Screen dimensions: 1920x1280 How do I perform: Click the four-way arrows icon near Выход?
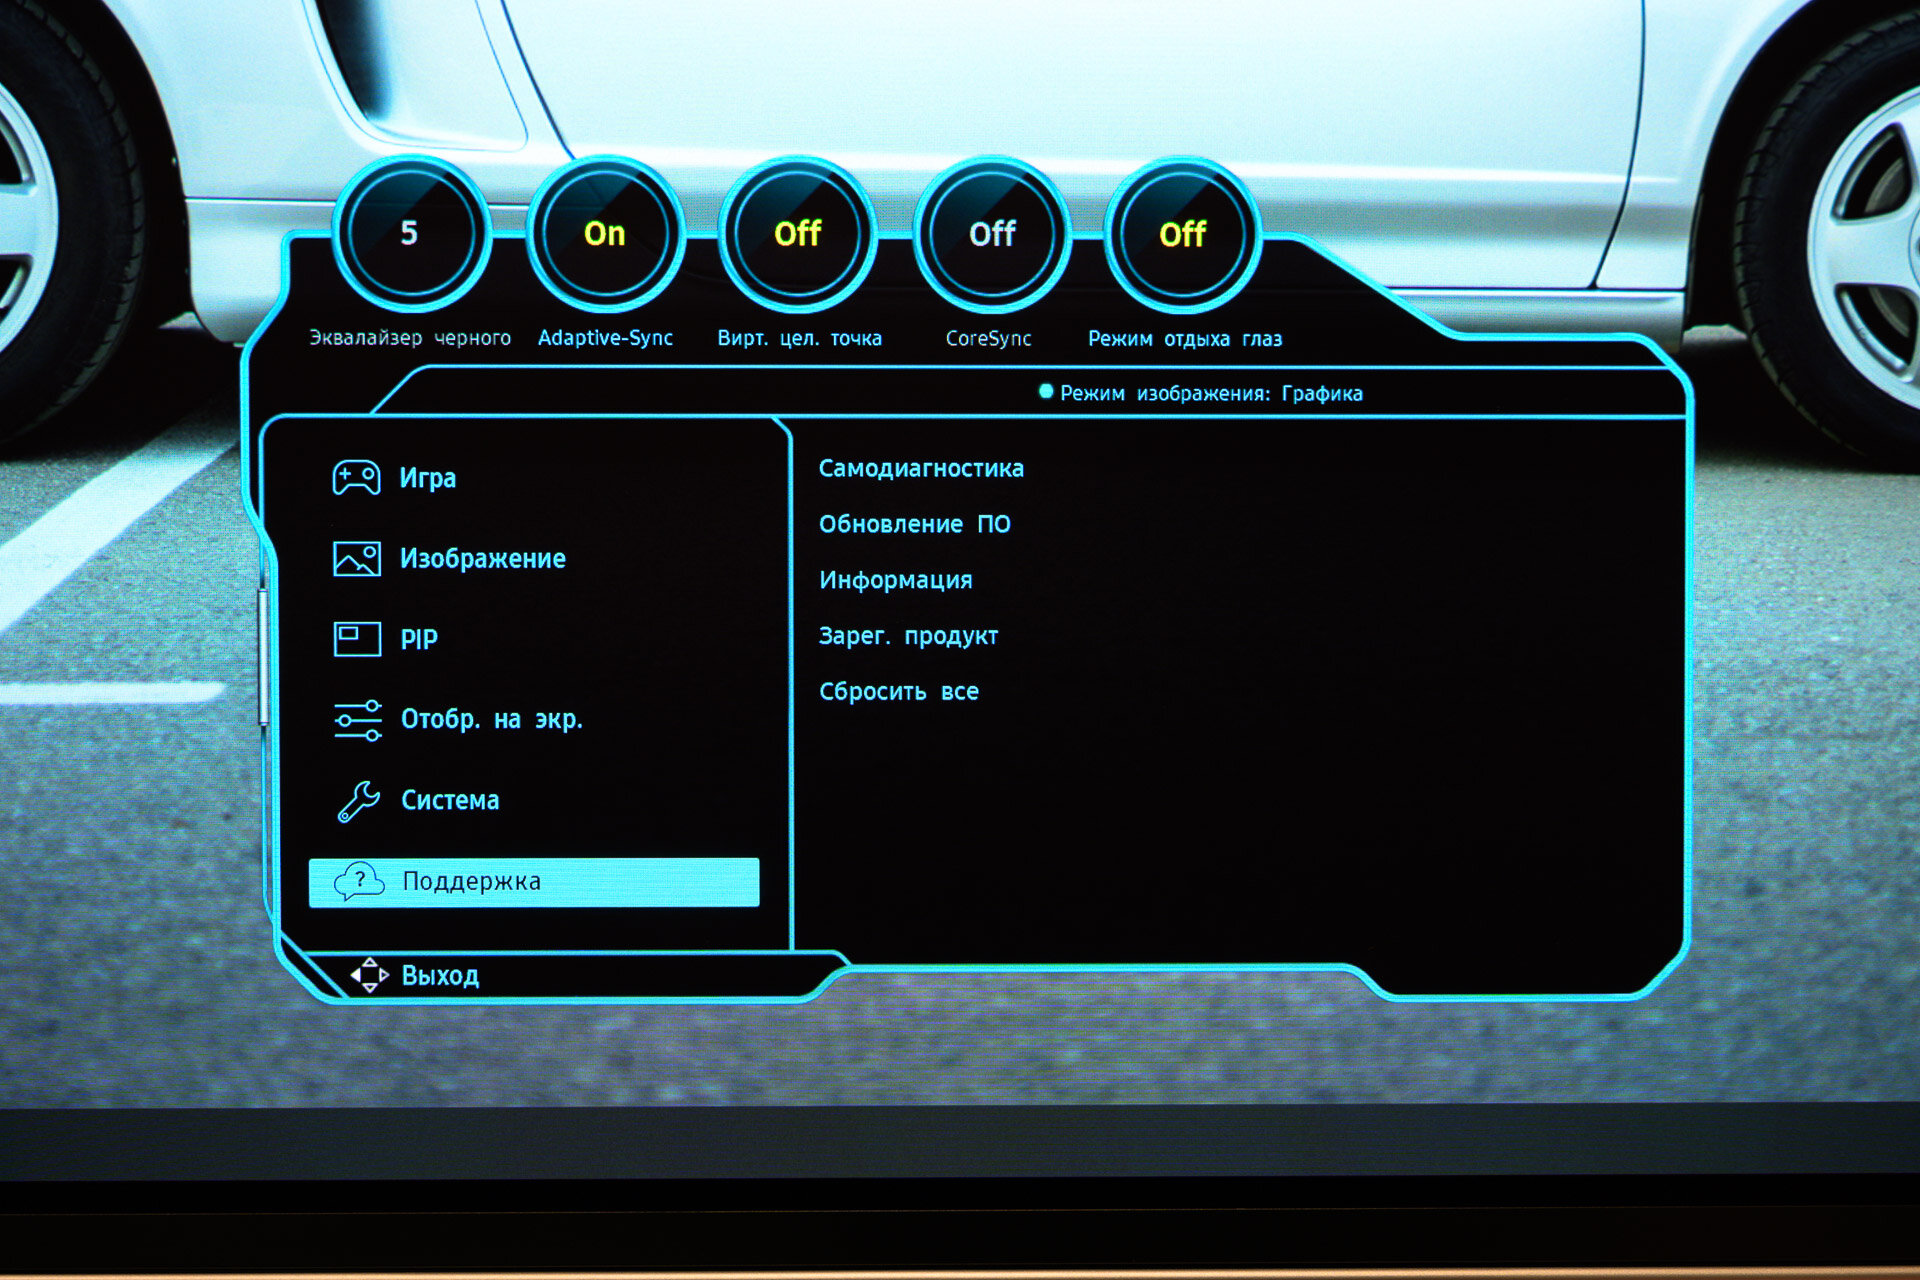click(370, 975)
